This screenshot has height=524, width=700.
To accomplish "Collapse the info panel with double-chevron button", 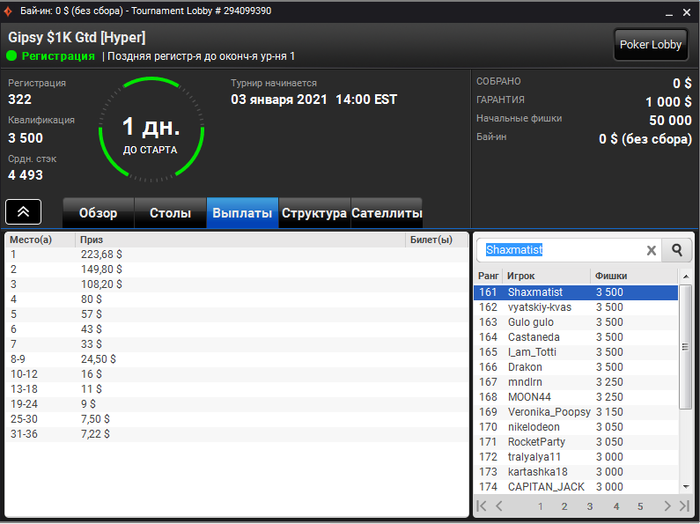I will coord(23,212).
